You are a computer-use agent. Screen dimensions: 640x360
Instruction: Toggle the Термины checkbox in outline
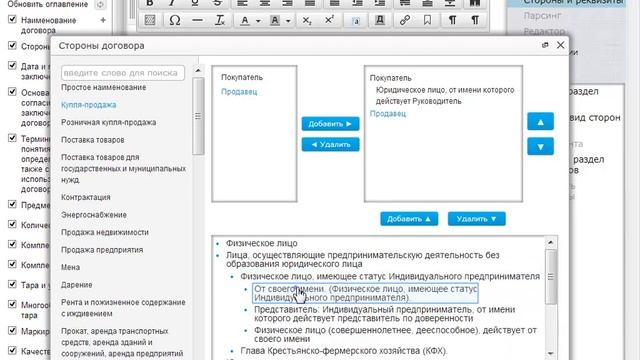coord(12,138)
